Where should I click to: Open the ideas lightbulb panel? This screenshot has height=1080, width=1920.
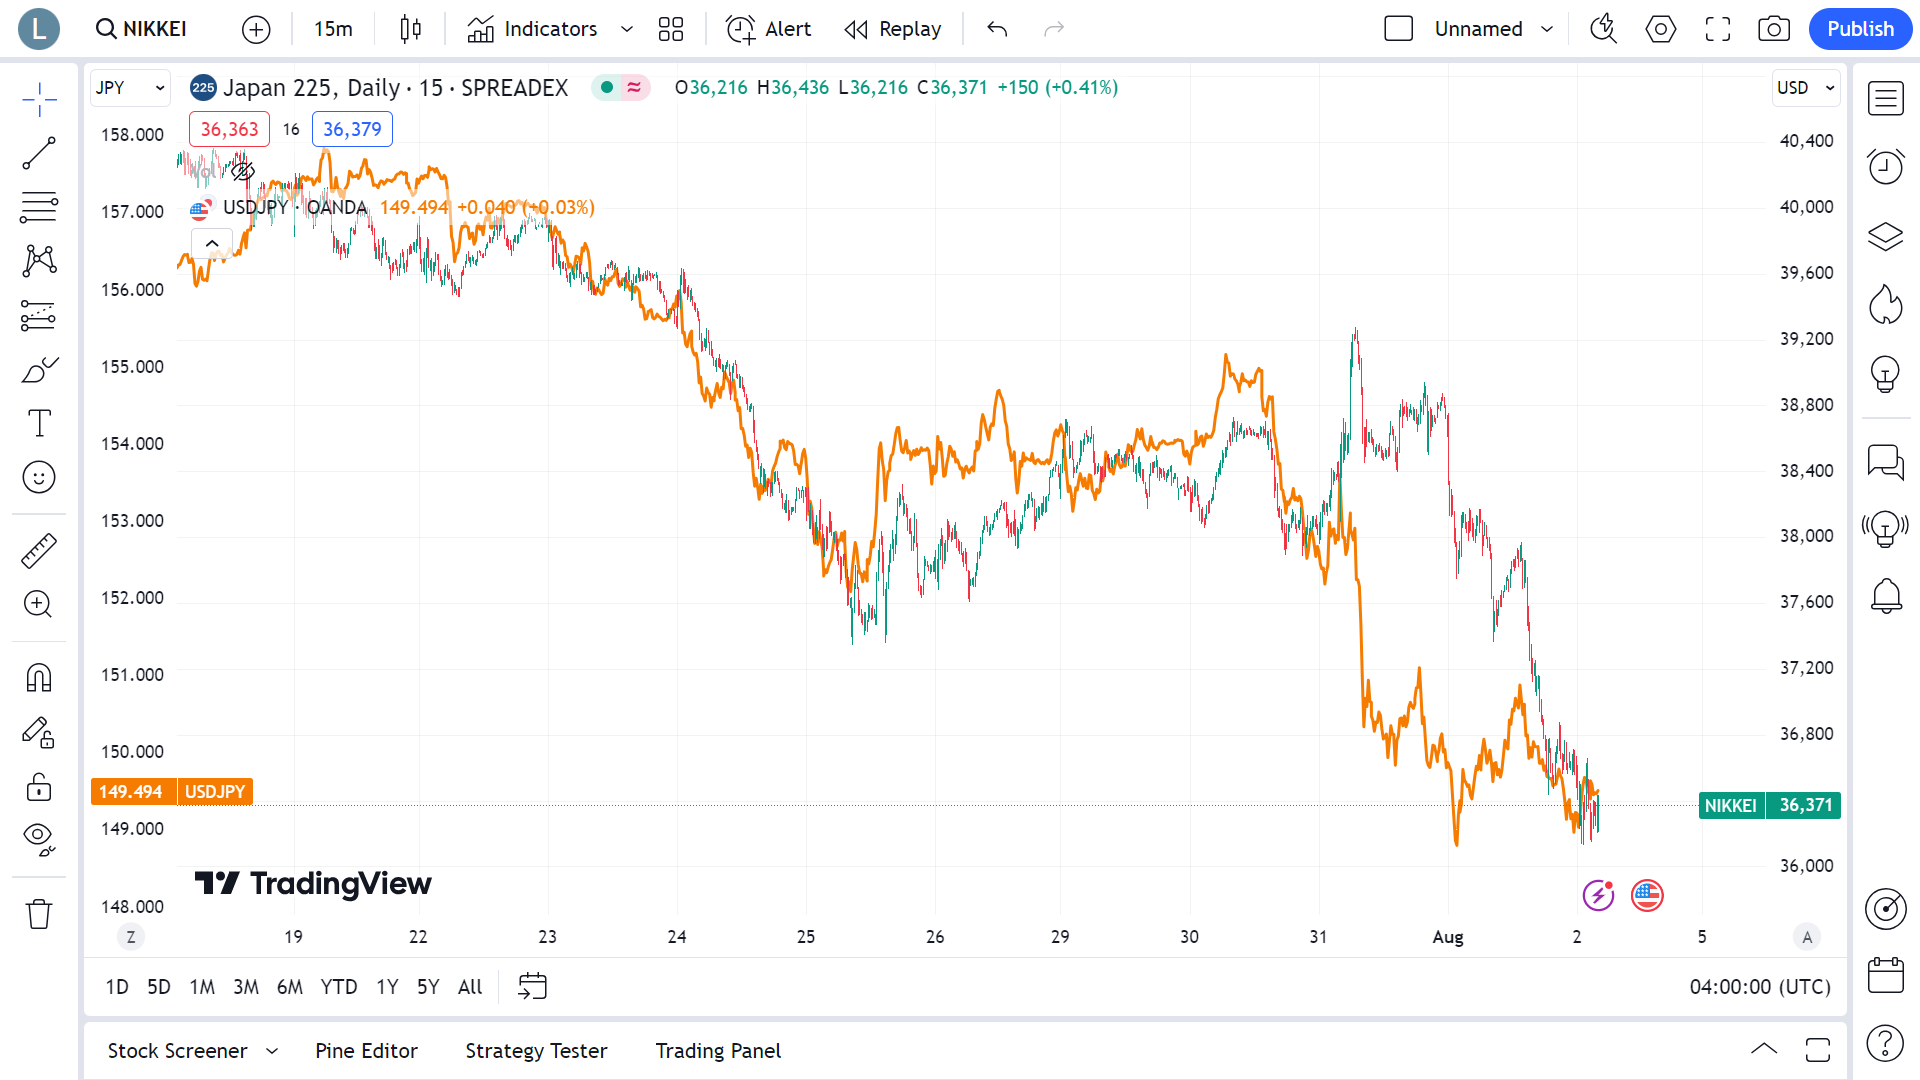1885,374
